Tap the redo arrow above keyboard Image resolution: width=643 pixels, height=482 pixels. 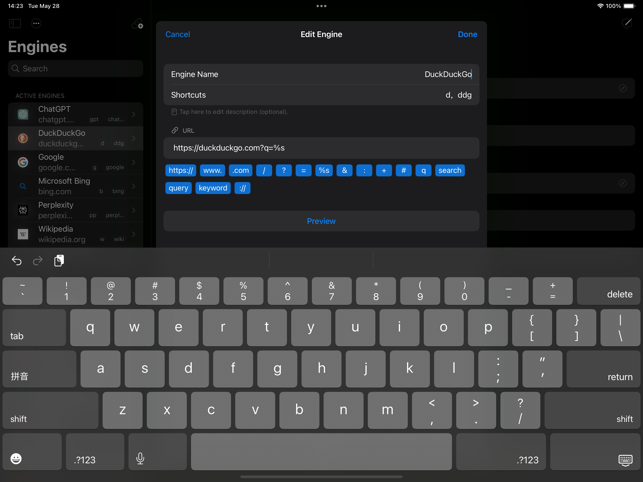tap(38, 260)
